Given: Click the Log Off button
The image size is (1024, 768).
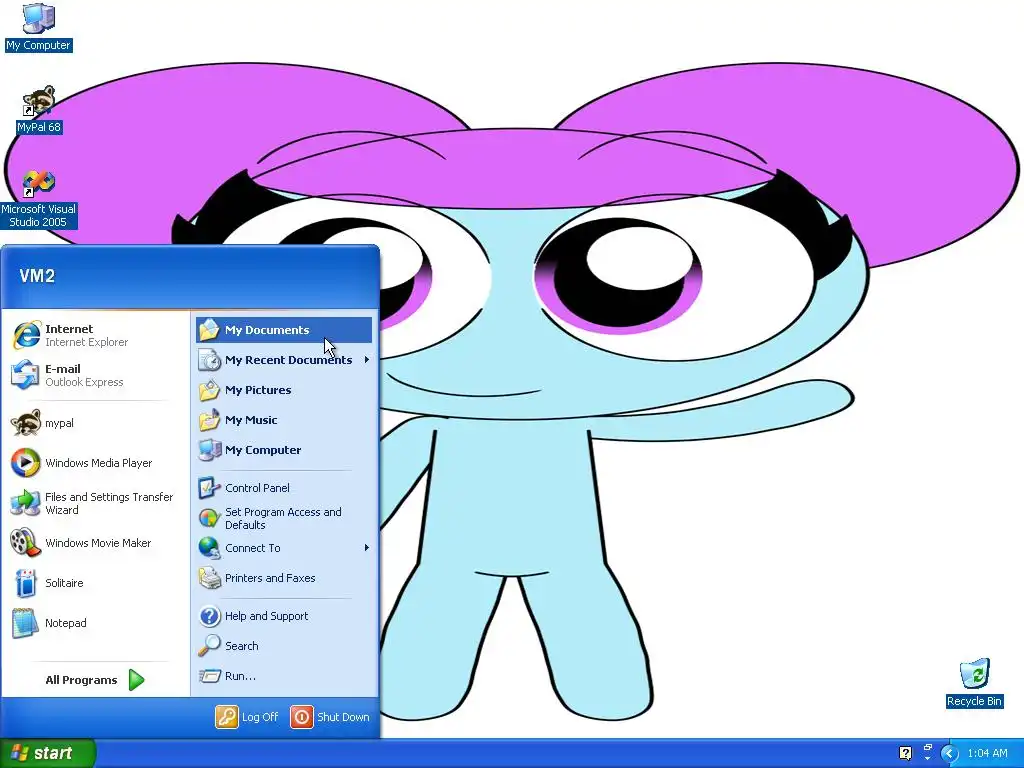Looking at the screenshot, I should point(247,717).
